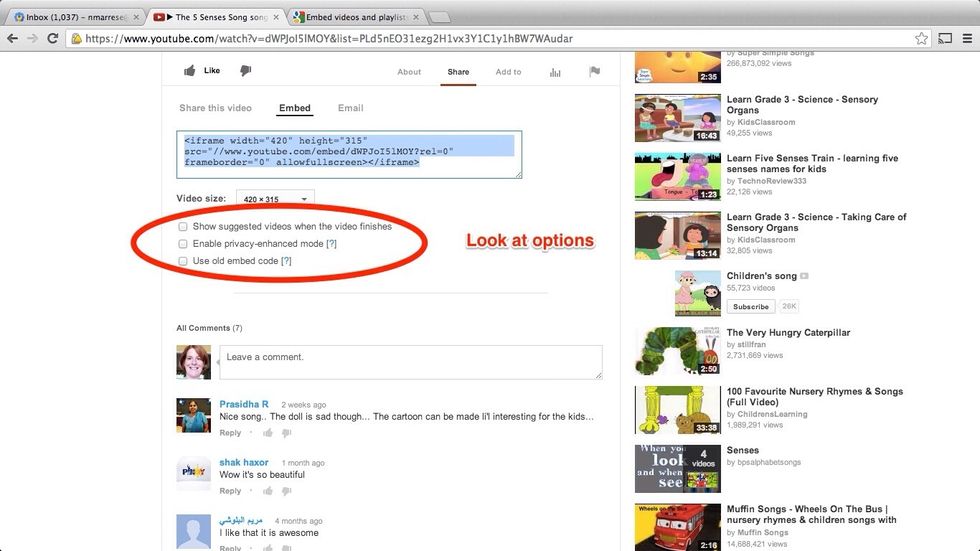The height and width of the screenshot is (551, 980).
Task: Click old embed code help [?] link
Action: pyautogui.click(x=286, y=261)
